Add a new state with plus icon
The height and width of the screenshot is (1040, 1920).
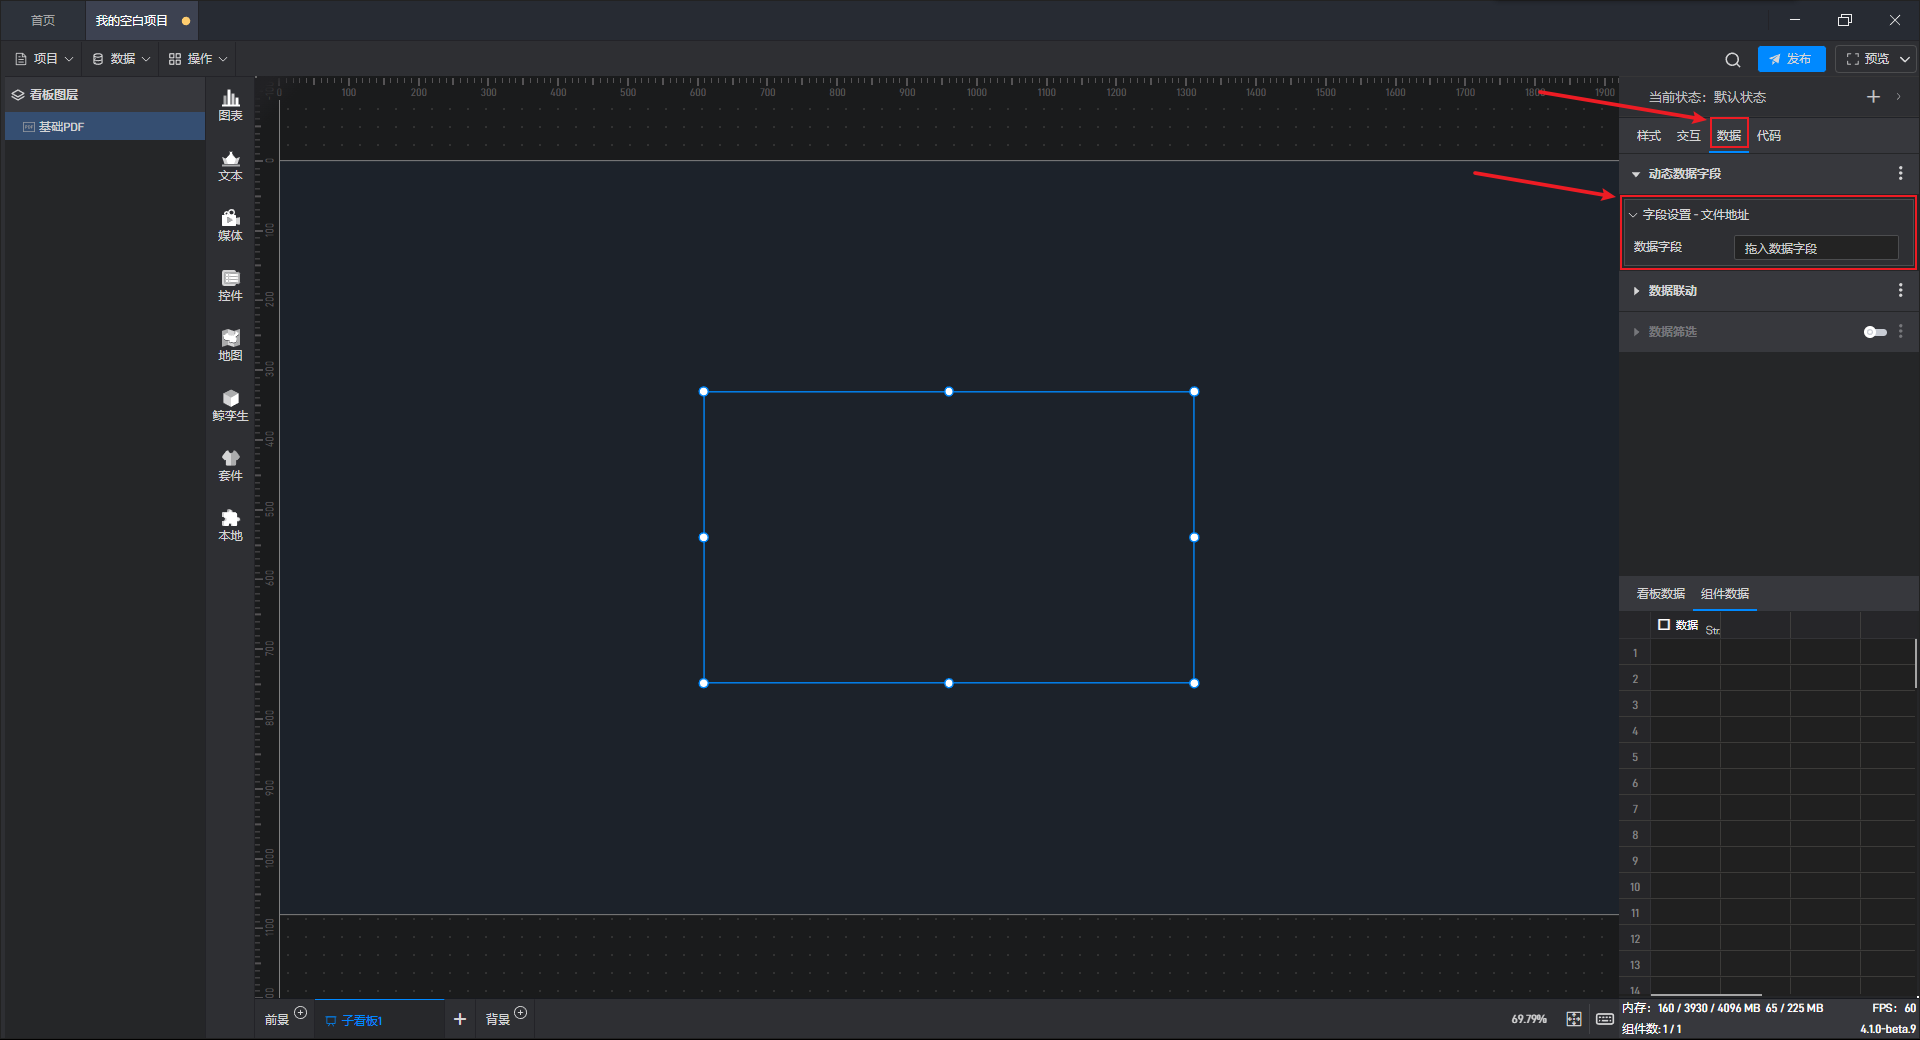click(x=1873, y=97)
